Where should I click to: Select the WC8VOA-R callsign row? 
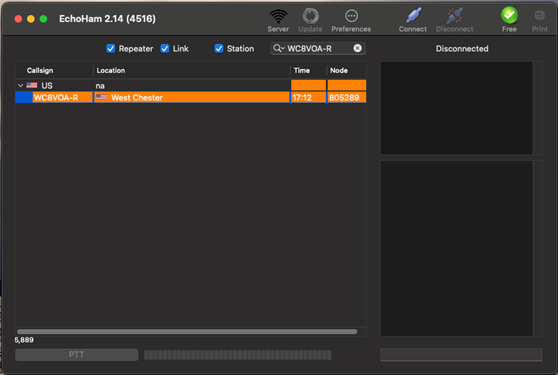point(190,97)
